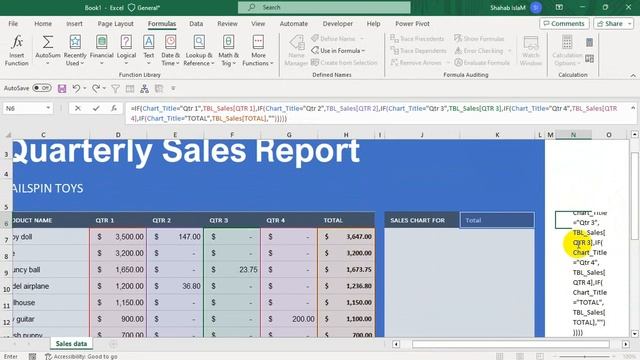Viewport: 640px width, 360px height.
Task: Confirm the formula with the checkmark icon
Action: [96, 108]
